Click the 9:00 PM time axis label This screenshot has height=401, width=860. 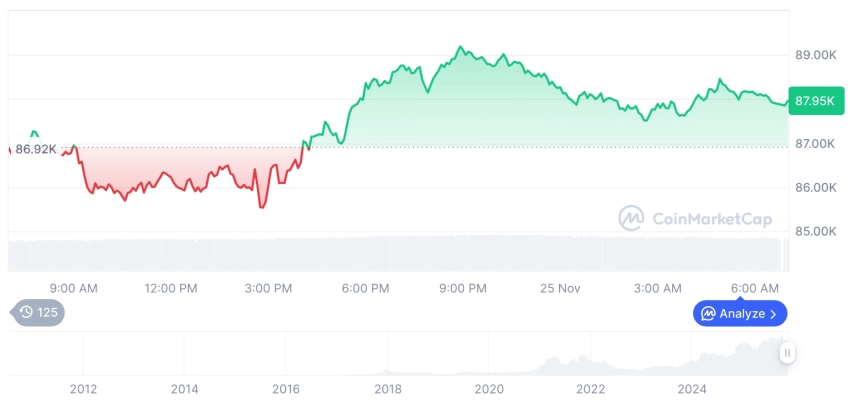[462, 288]
